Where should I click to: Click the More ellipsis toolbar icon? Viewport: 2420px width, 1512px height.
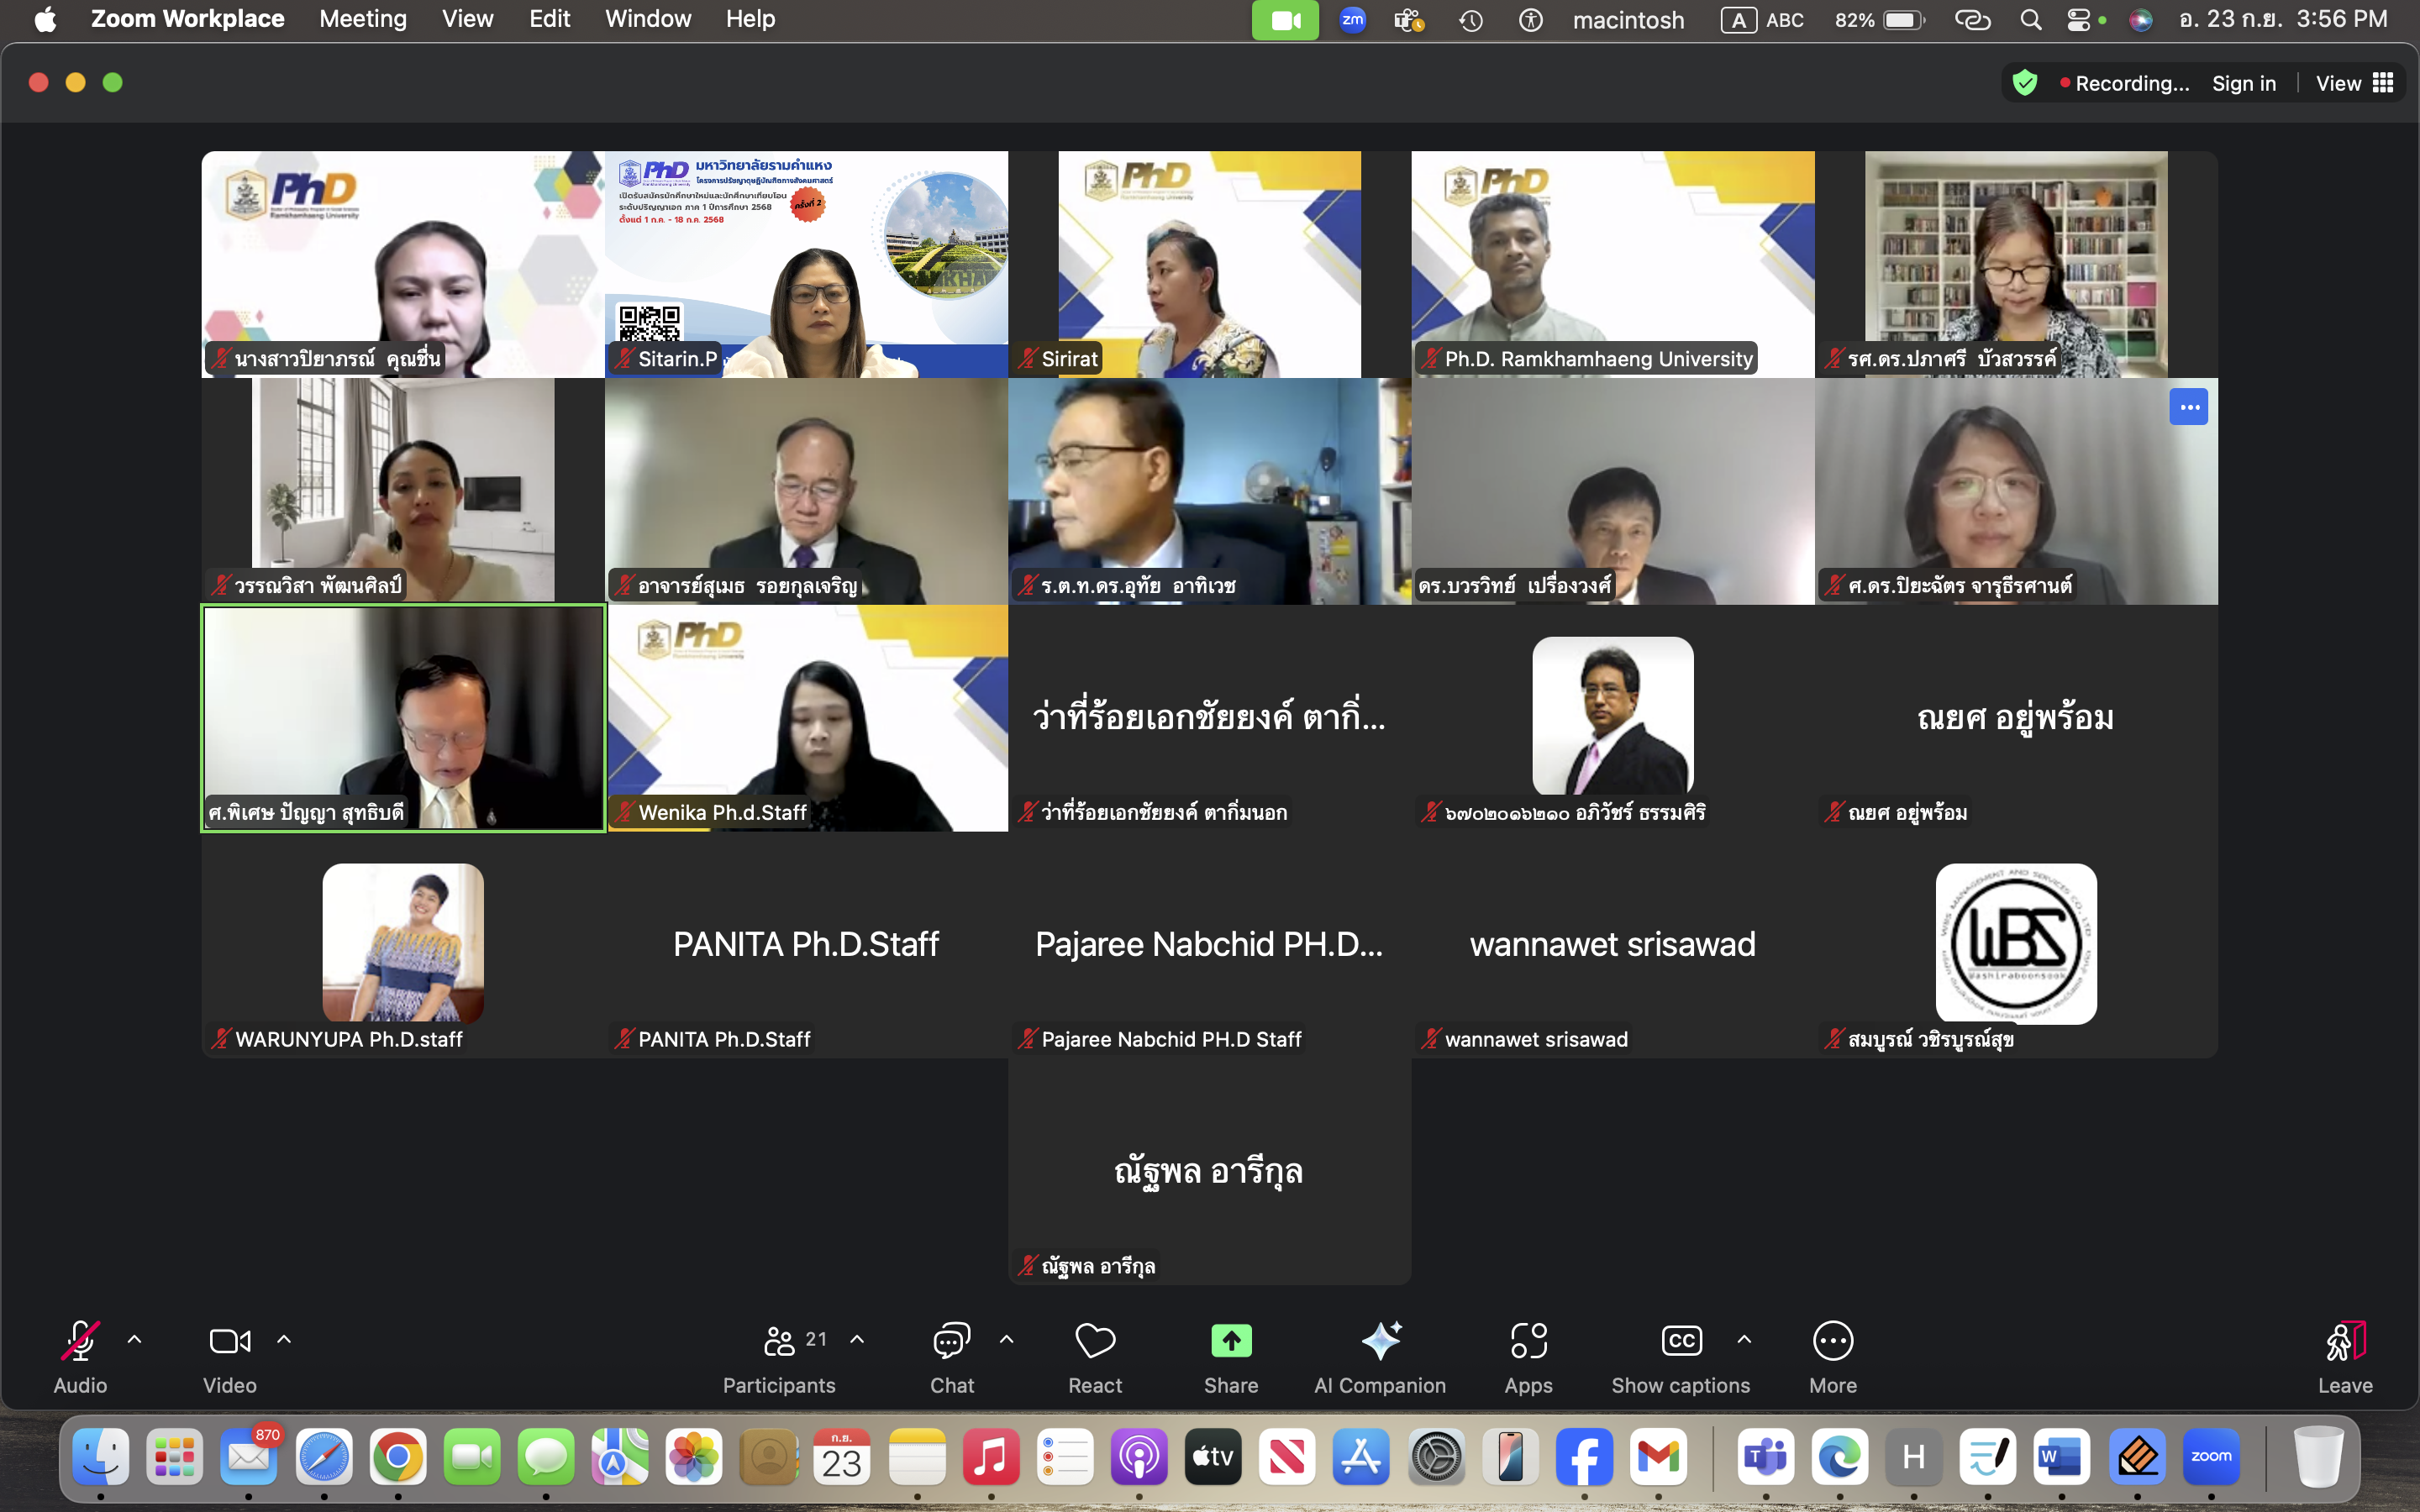1832,1341
